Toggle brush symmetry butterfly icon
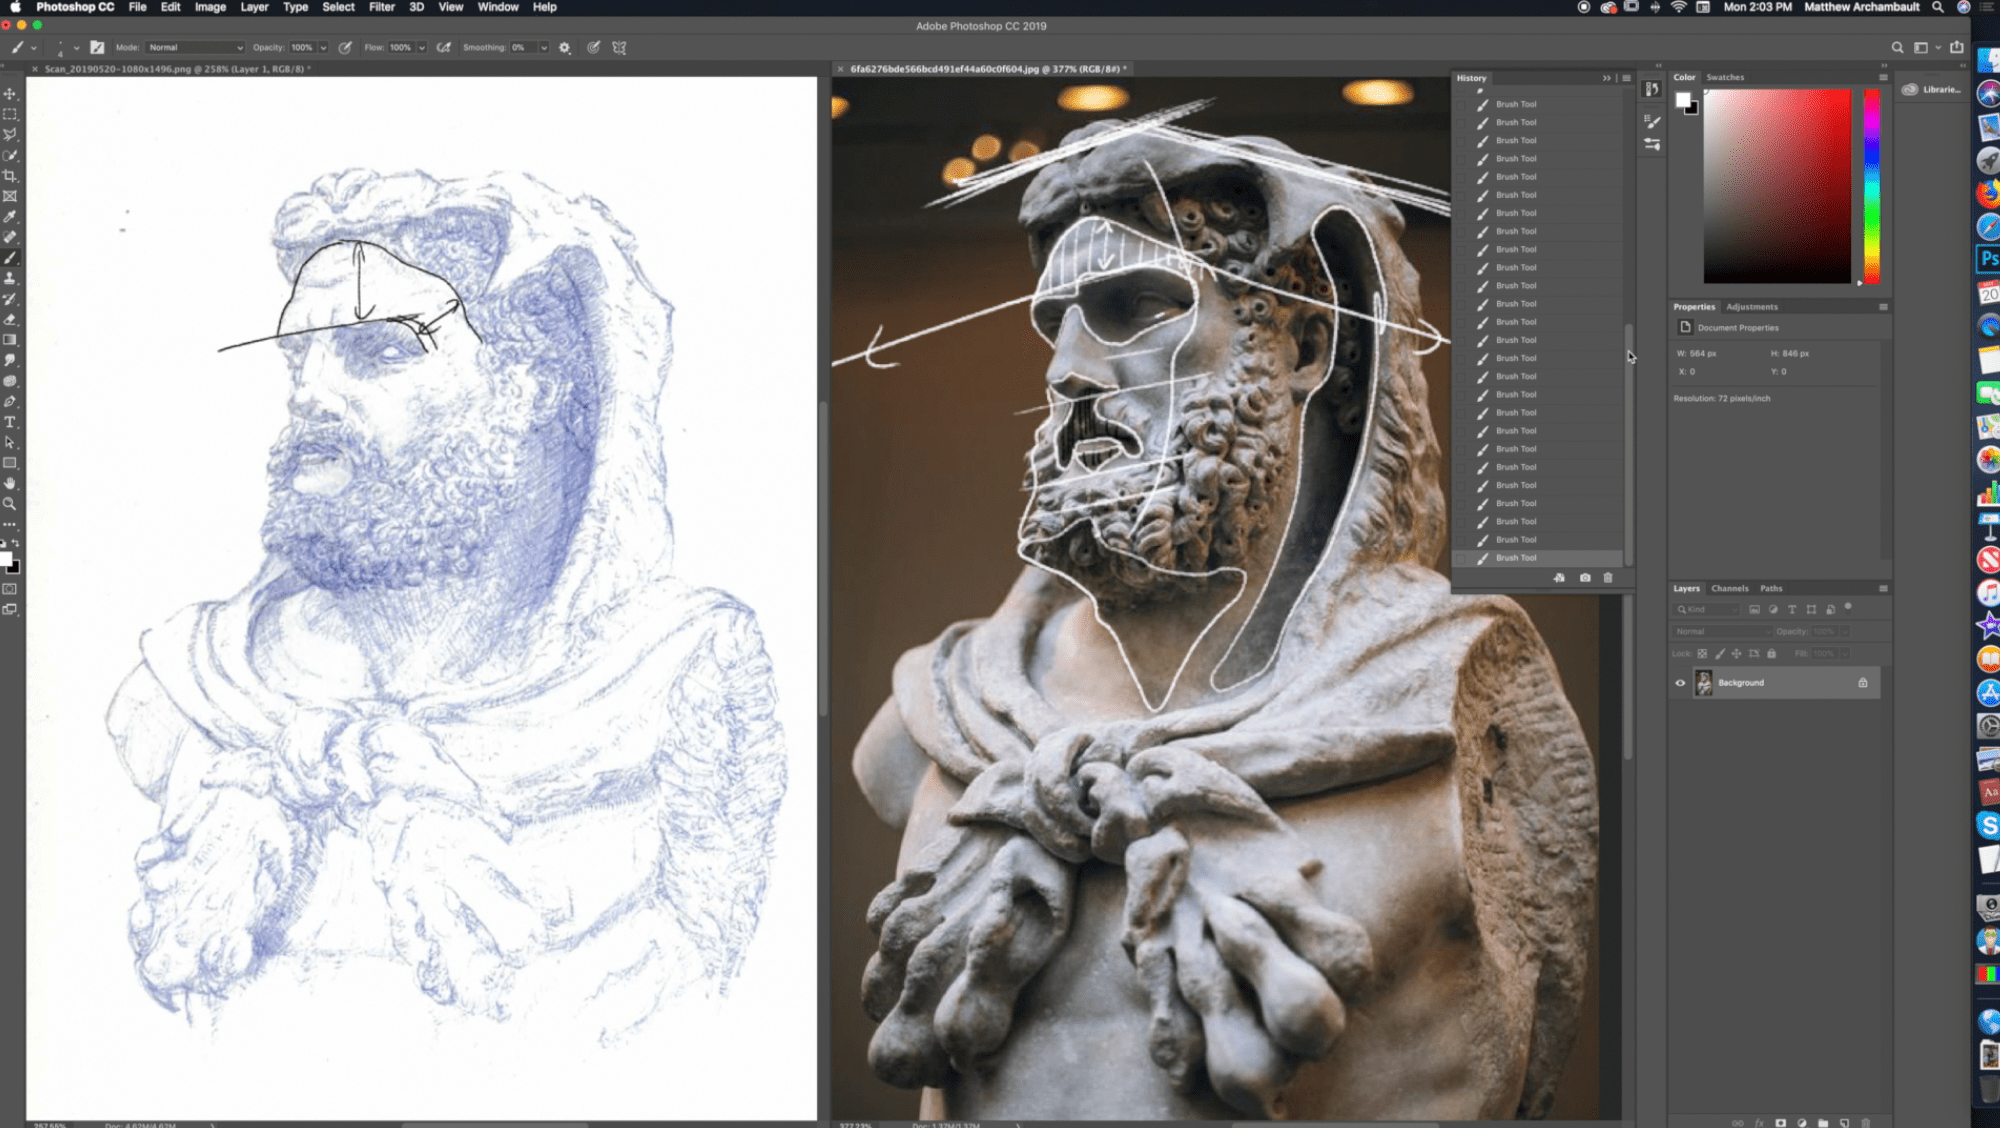Image resolution: width=2000 pixels, height=1128 pixels. pyautogui.click(x=619, y=47)
